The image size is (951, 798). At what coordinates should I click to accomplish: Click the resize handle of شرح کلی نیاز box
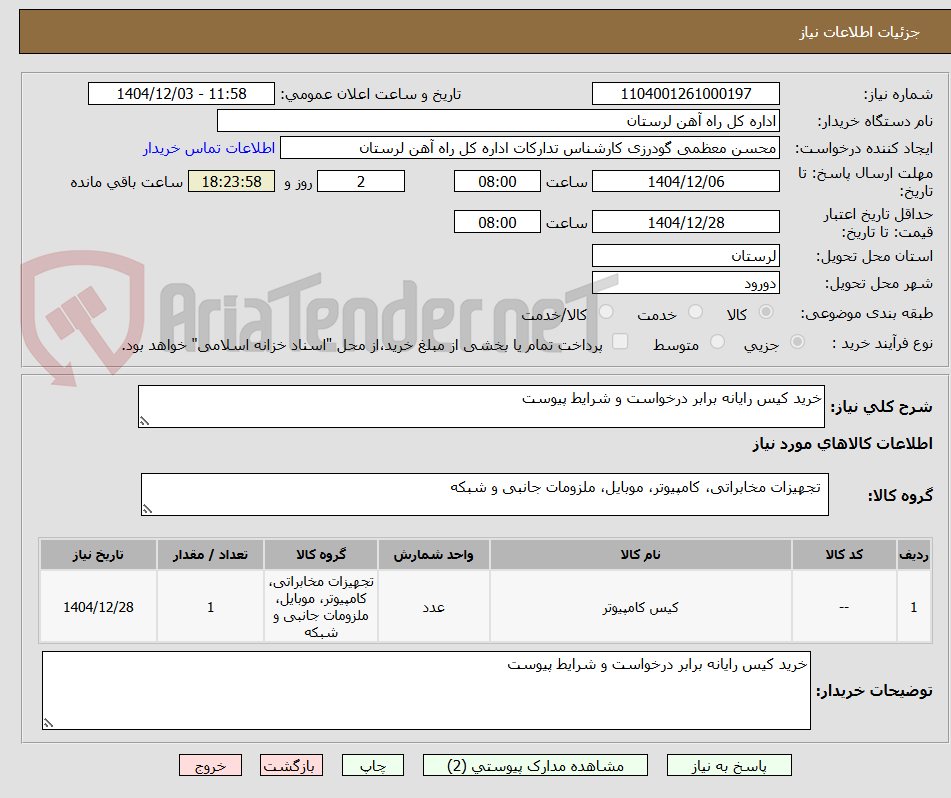pyautogui.click(x=144, y=421)
